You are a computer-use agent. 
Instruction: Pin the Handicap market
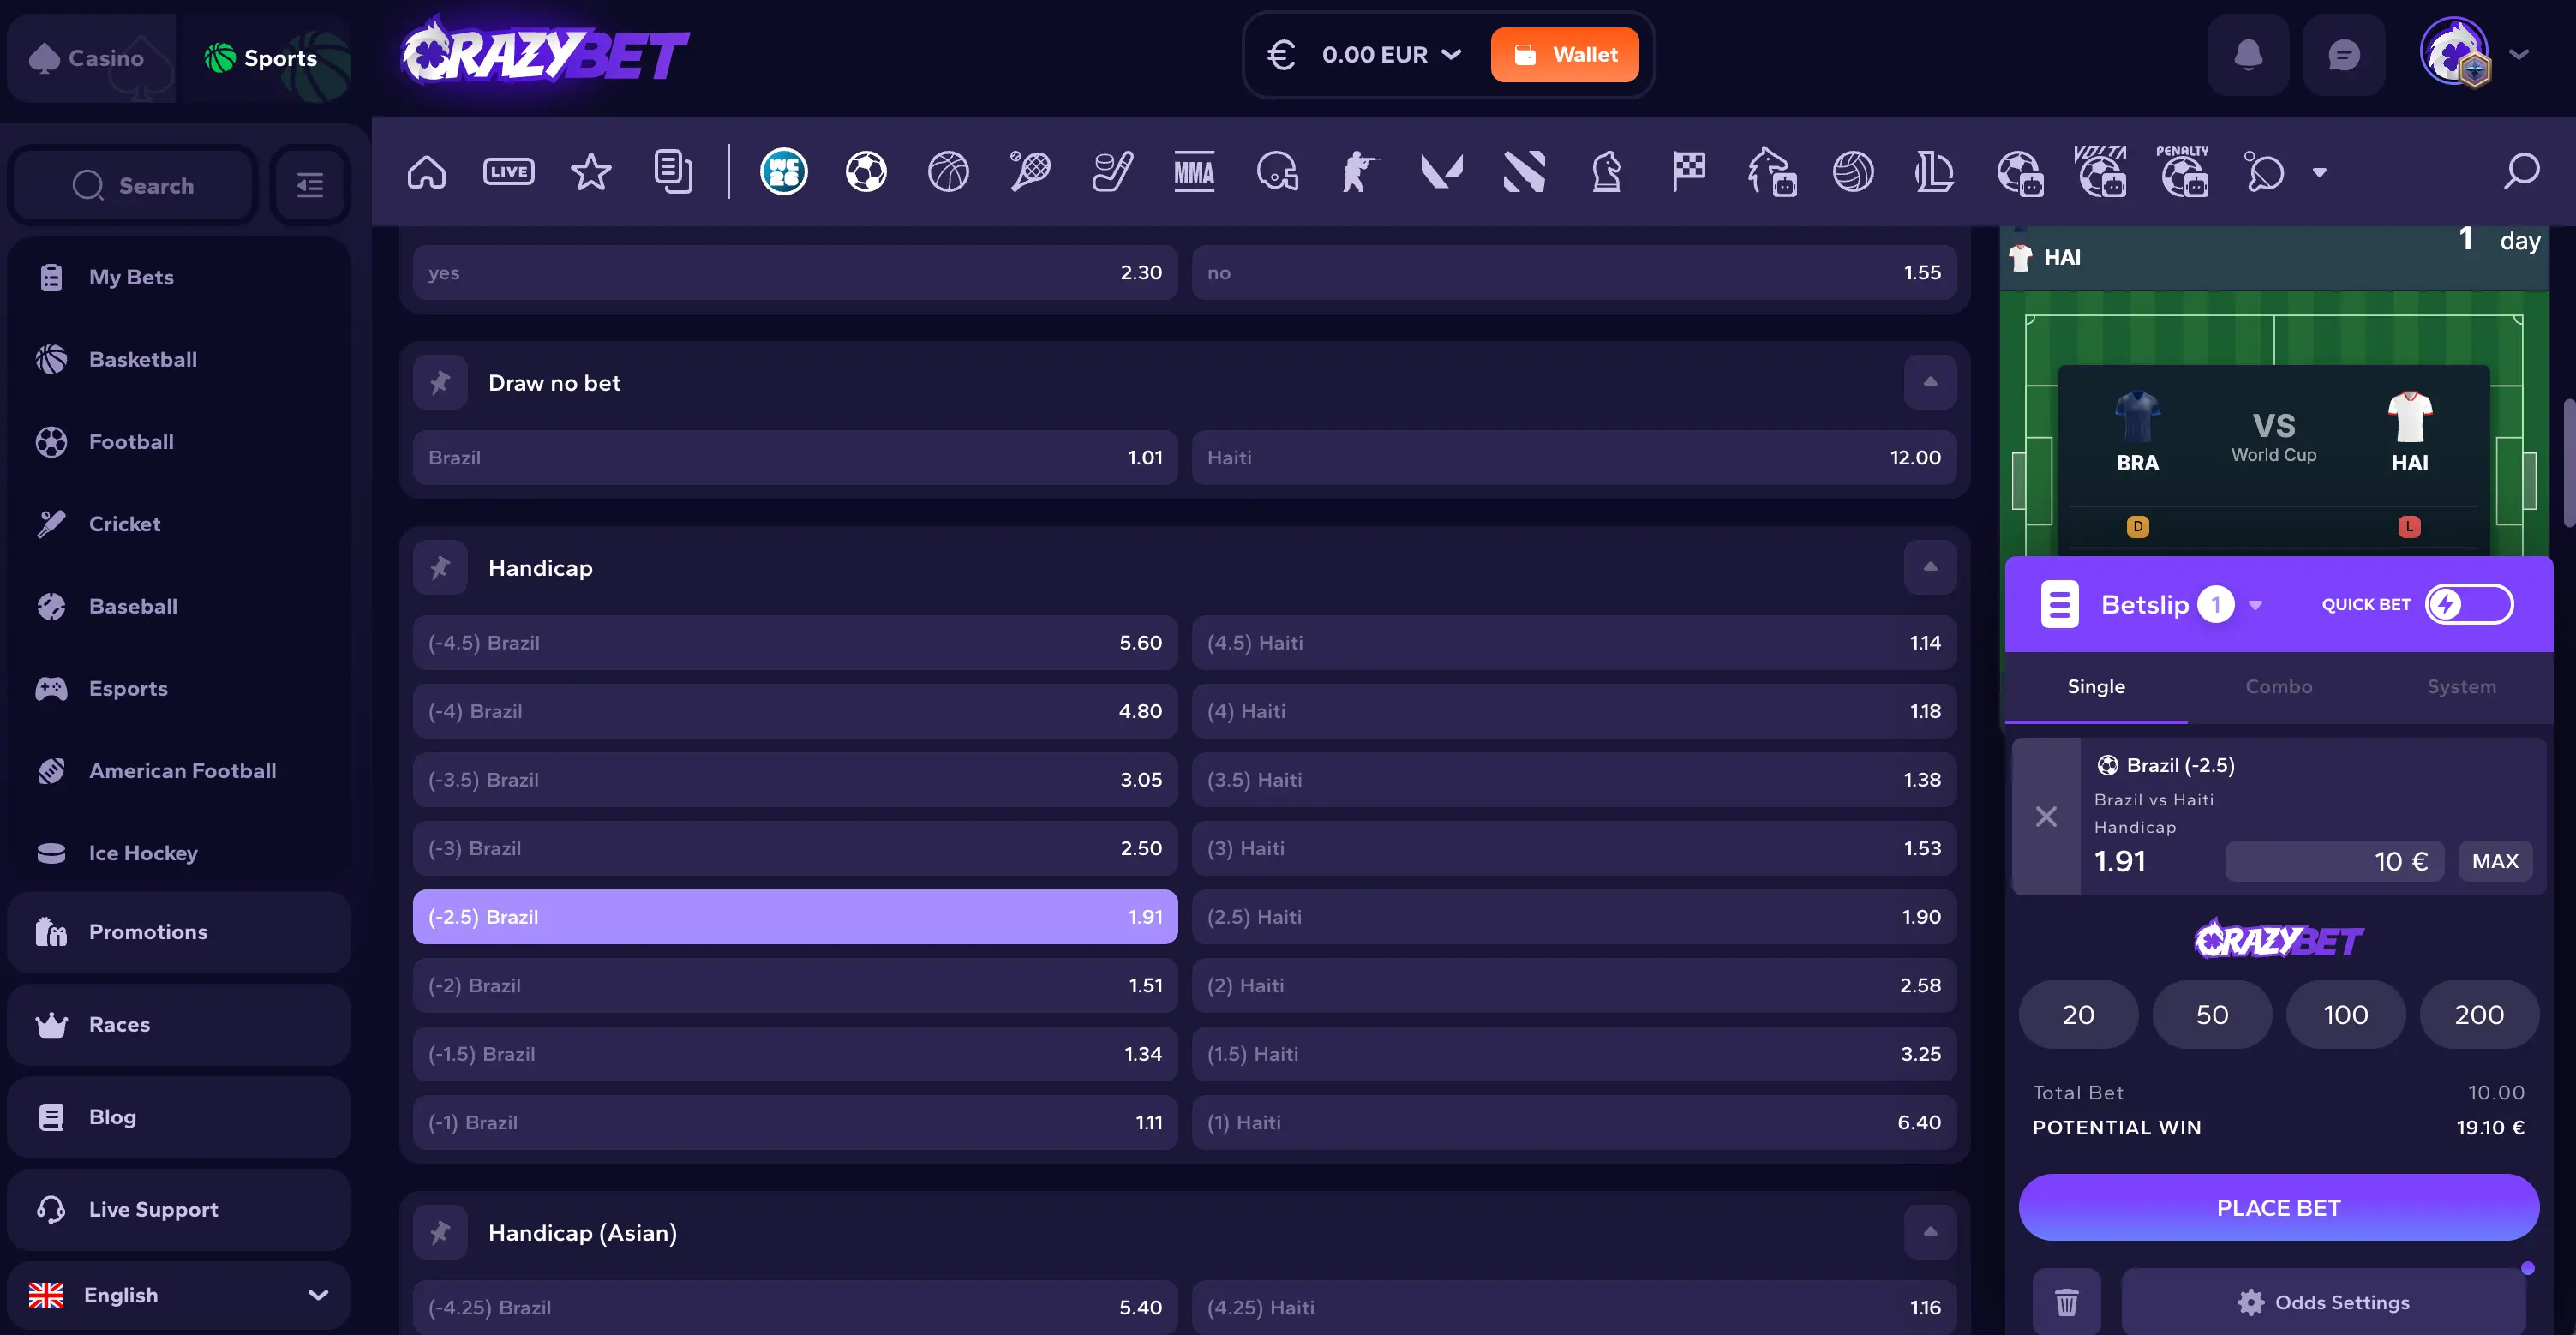440,567
